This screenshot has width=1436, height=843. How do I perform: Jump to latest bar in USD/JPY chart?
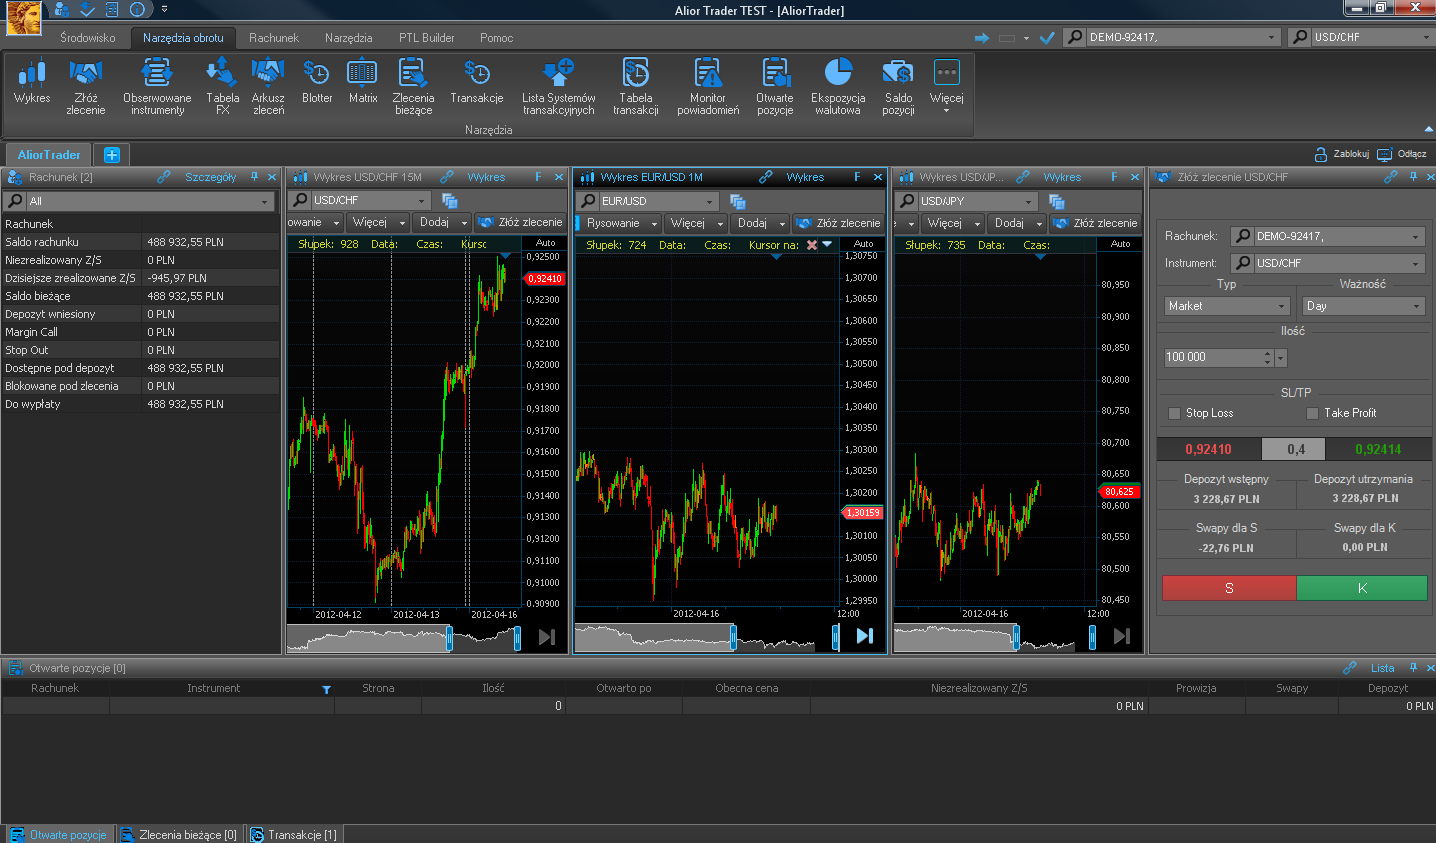(1121, 636)
